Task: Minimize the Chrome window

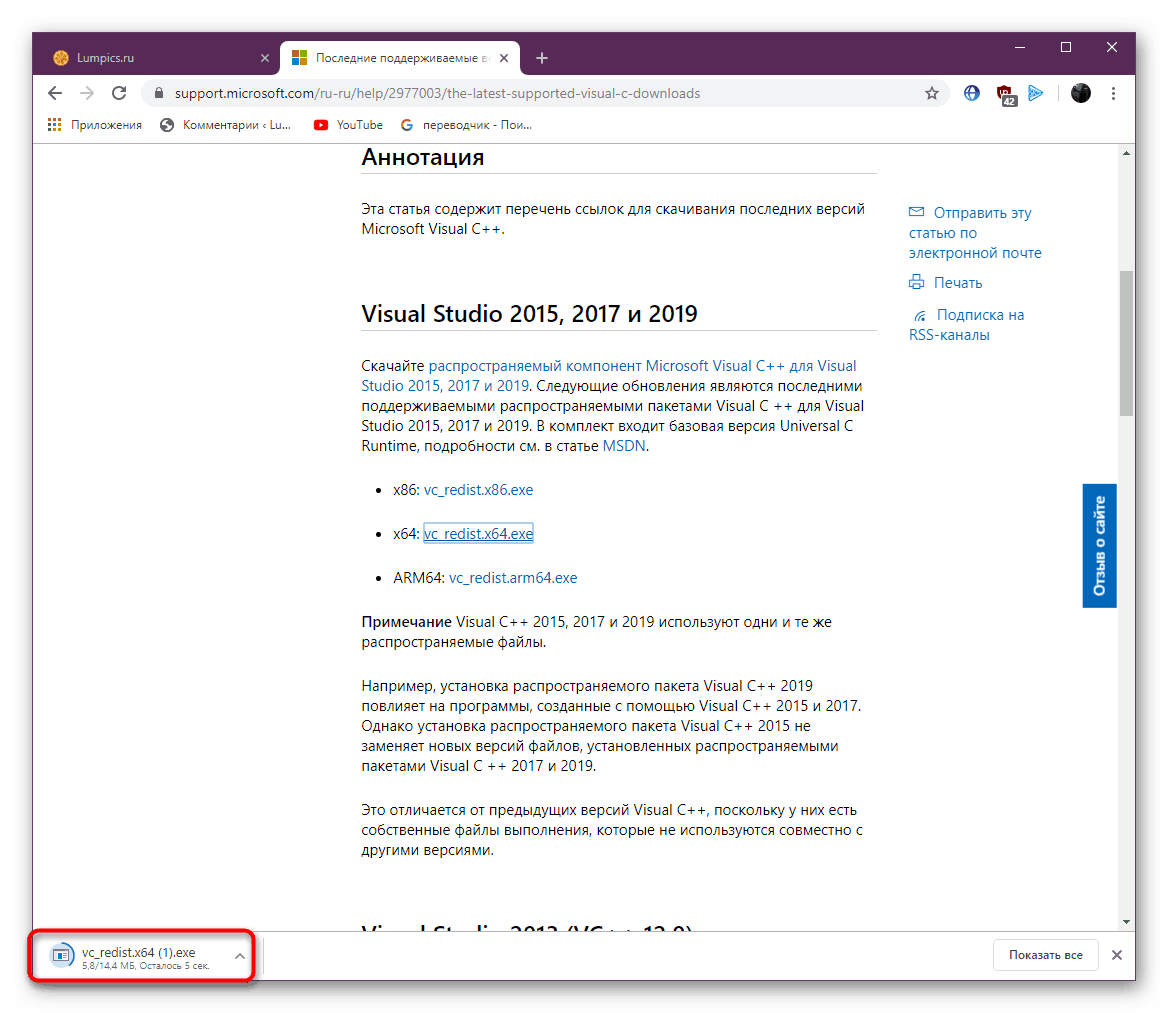Action: pos(1020,47)
